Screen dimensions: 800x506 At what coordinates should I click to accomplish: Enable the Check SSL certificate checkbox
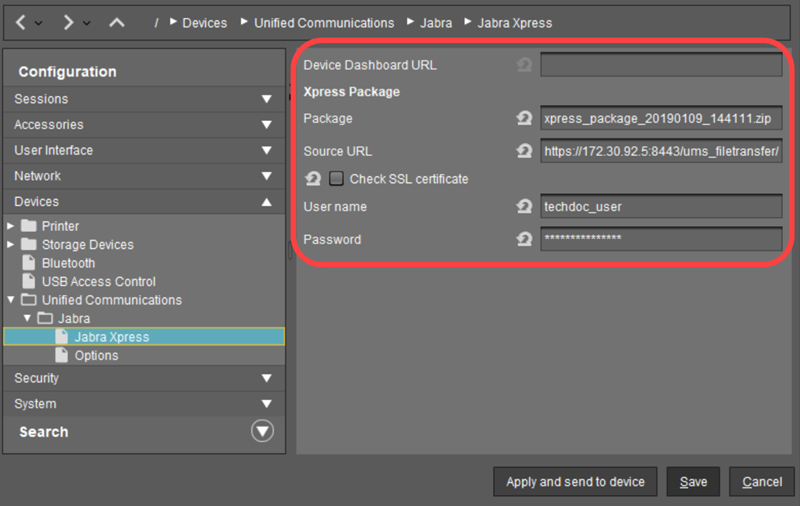(x=336, y=179)
